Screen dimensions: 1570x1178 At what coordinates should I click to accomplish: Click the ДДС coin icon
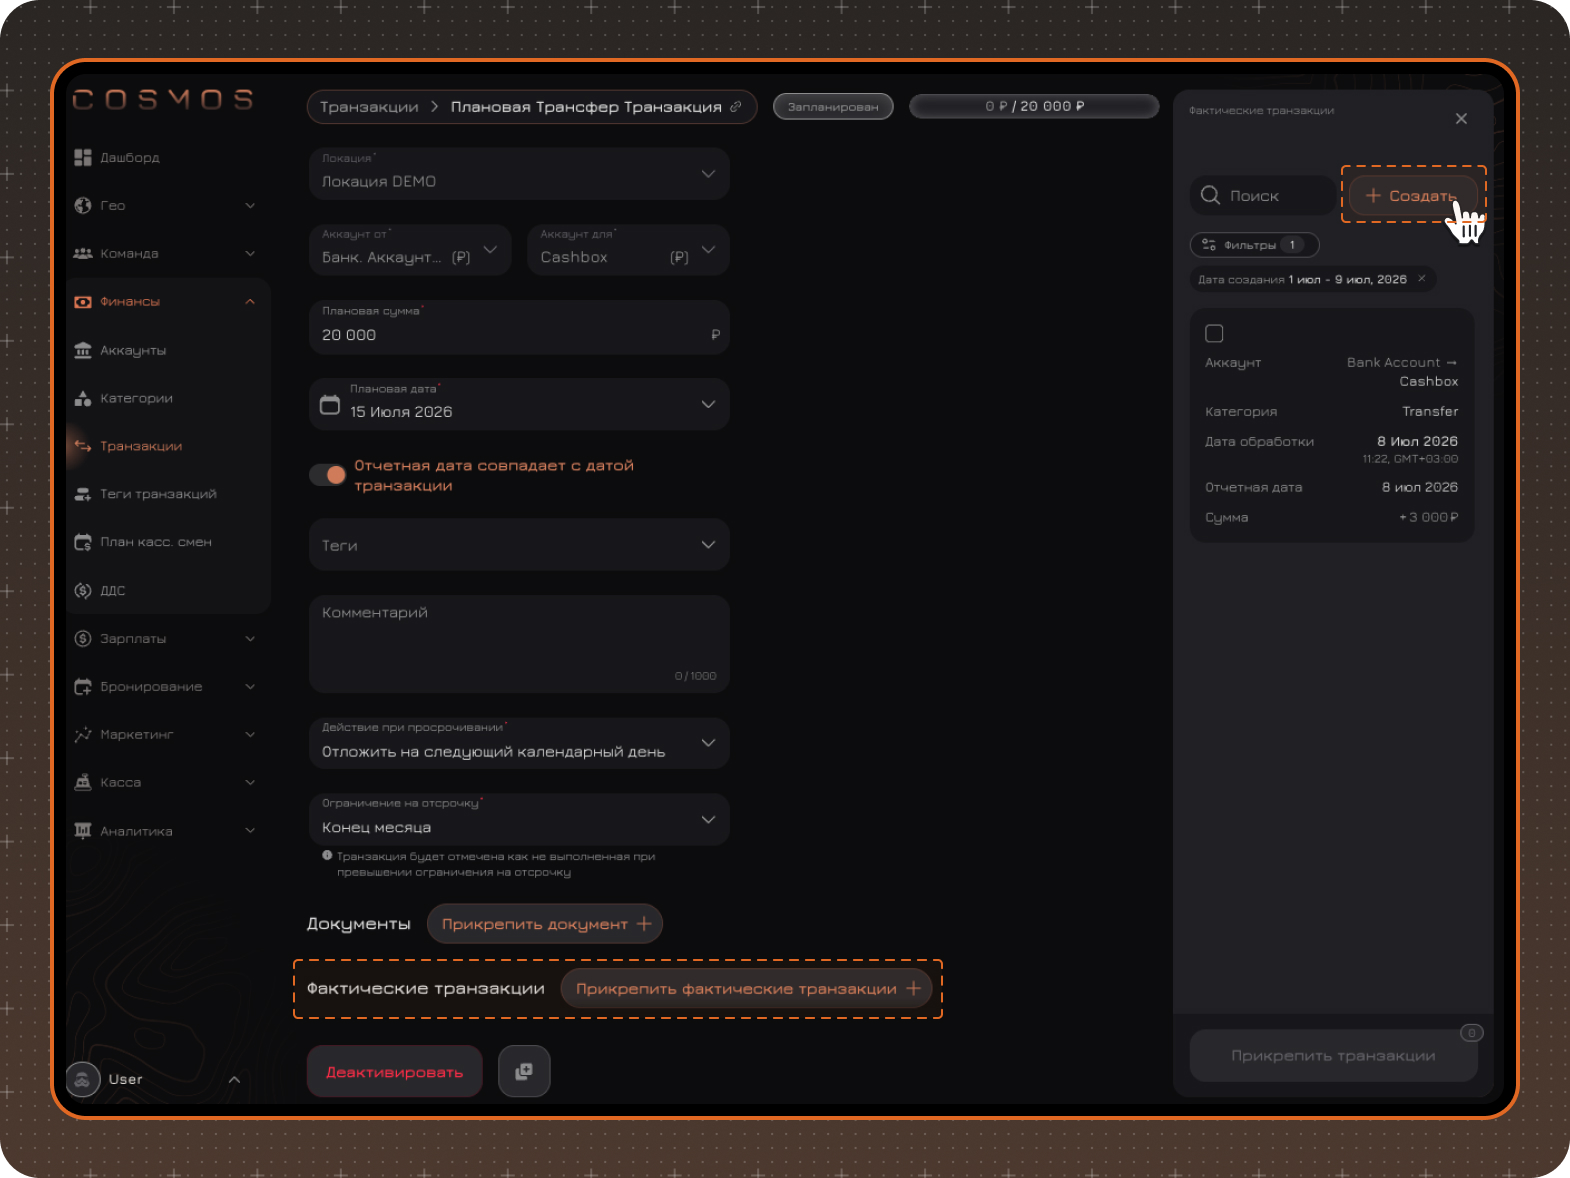tap(83, 590)
